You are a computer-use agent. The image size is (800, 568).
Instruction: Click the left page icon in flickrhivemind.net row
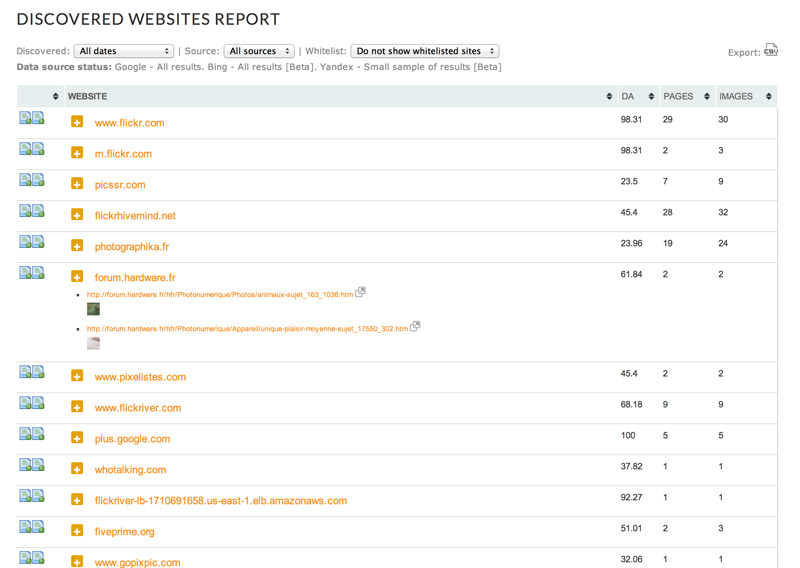[x=25, y=210]
